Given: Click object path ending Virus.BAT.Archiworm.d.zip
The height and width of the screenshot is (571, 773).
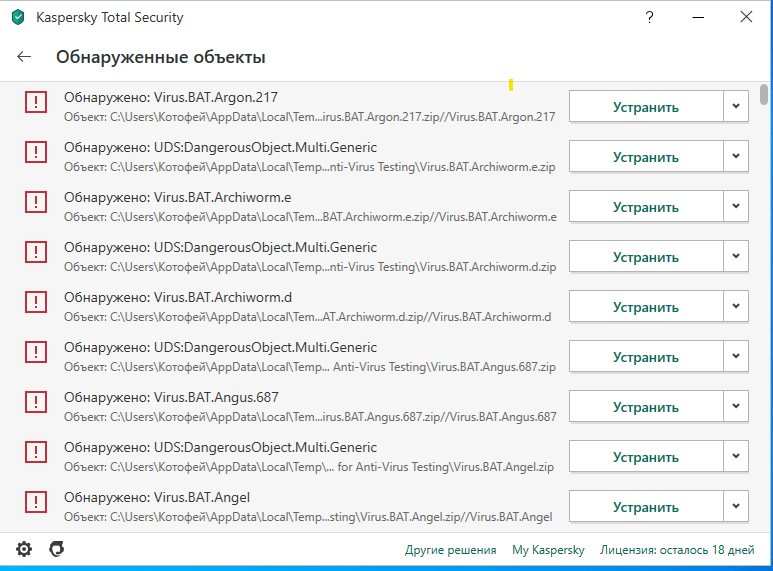Looking at the screenshot, I should [310, 267].
